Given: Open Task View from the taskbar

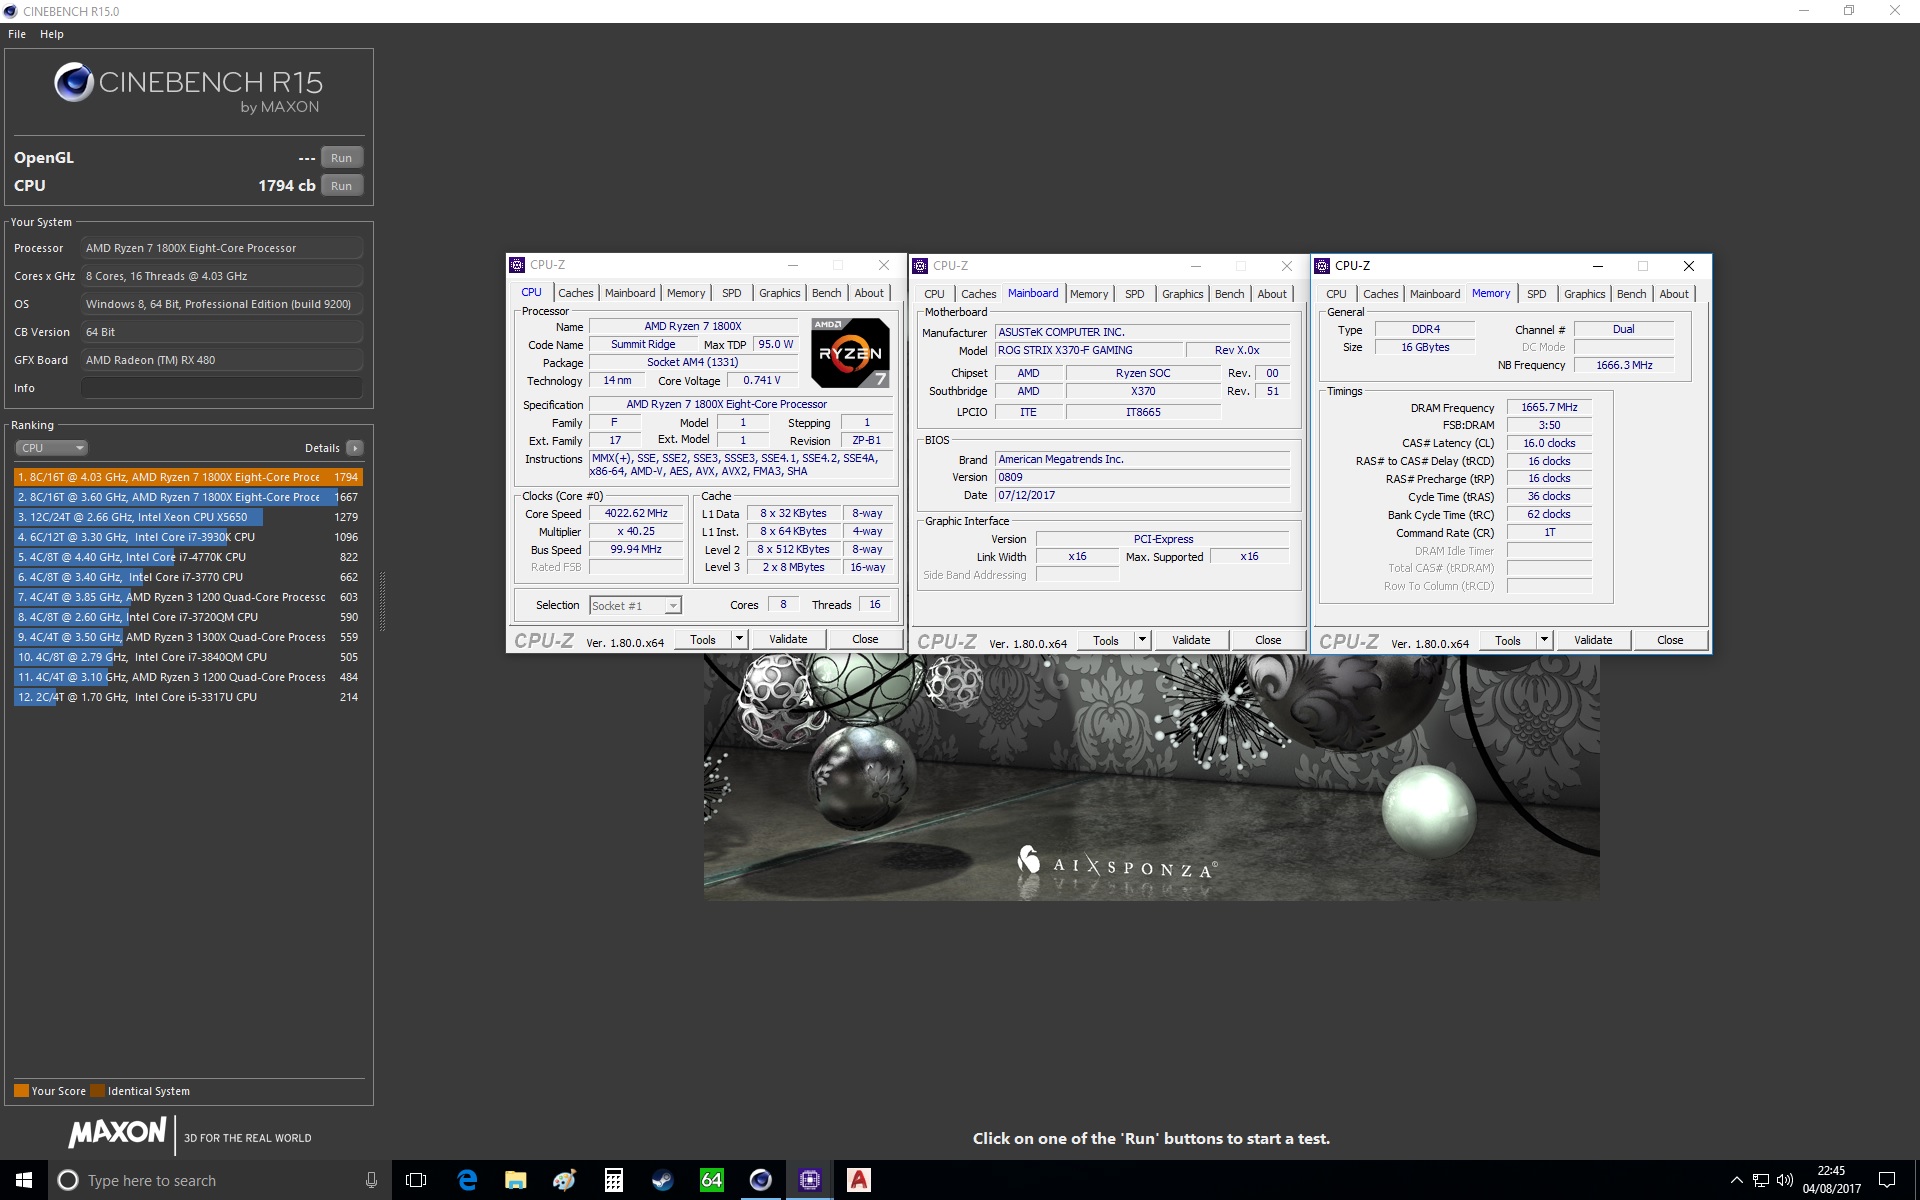Looking at the screenshot, I should [x=416, y=1180].
